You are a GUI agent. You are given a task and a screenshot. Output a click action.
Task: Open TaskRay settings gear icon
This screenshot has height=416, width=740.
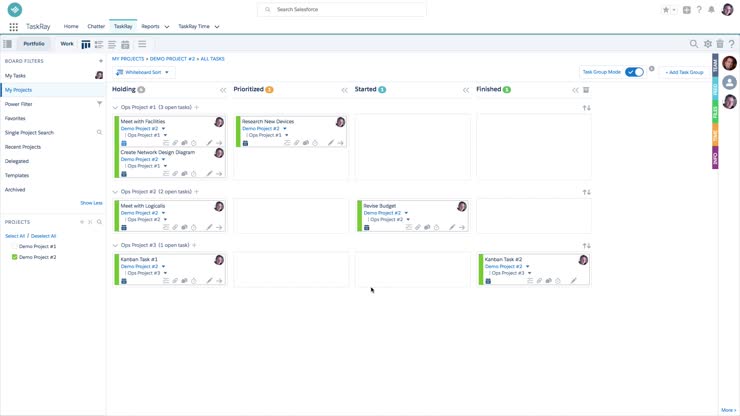click(707, 44)
